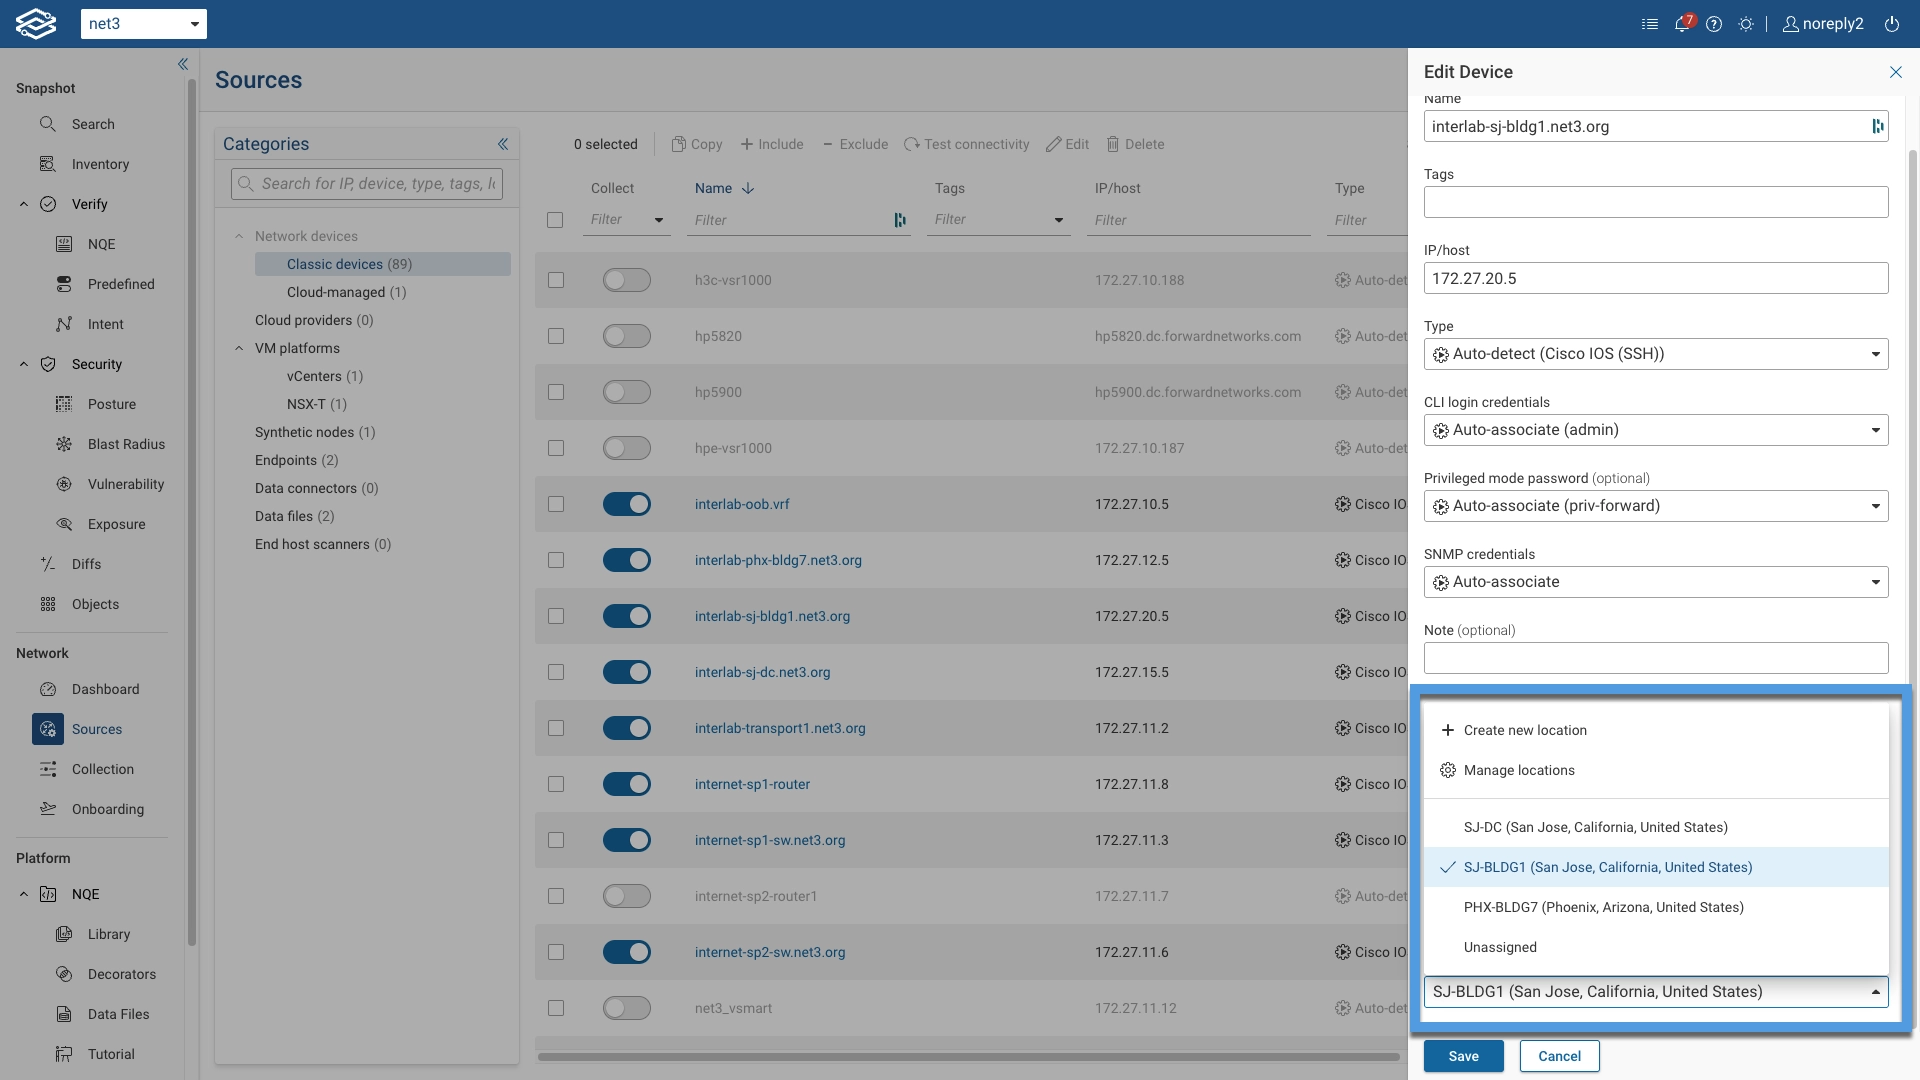The image size is (1920, 1080).
Task: Open the Vulnerability sidebar item
Action: point(126,484)
